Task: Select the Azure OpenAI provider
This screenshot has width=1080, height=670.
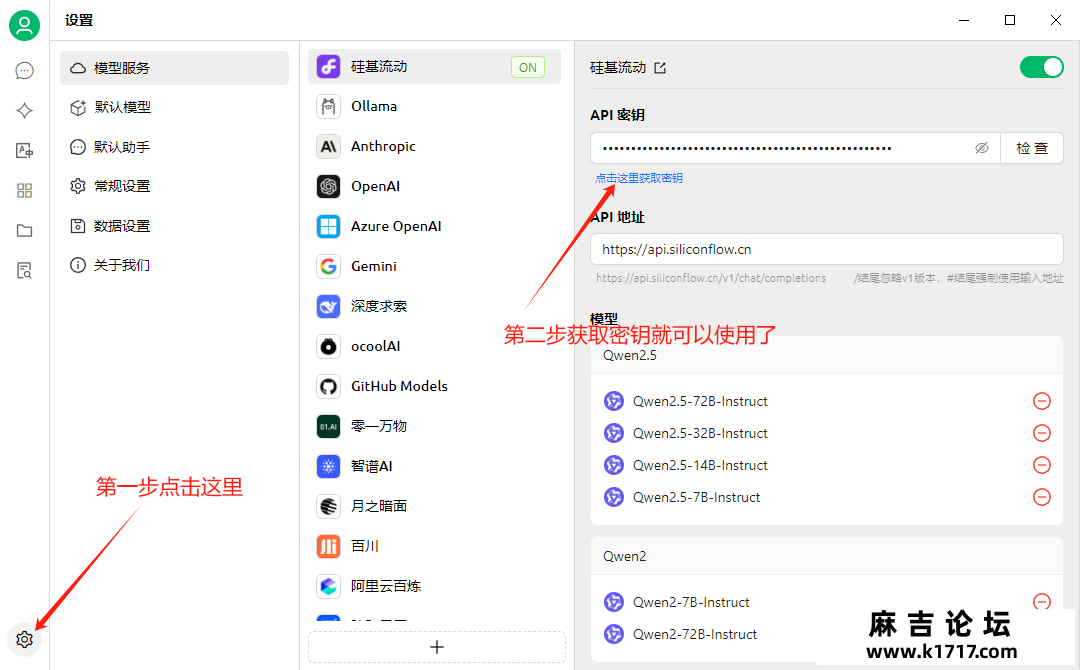Action: coord(434,226)
